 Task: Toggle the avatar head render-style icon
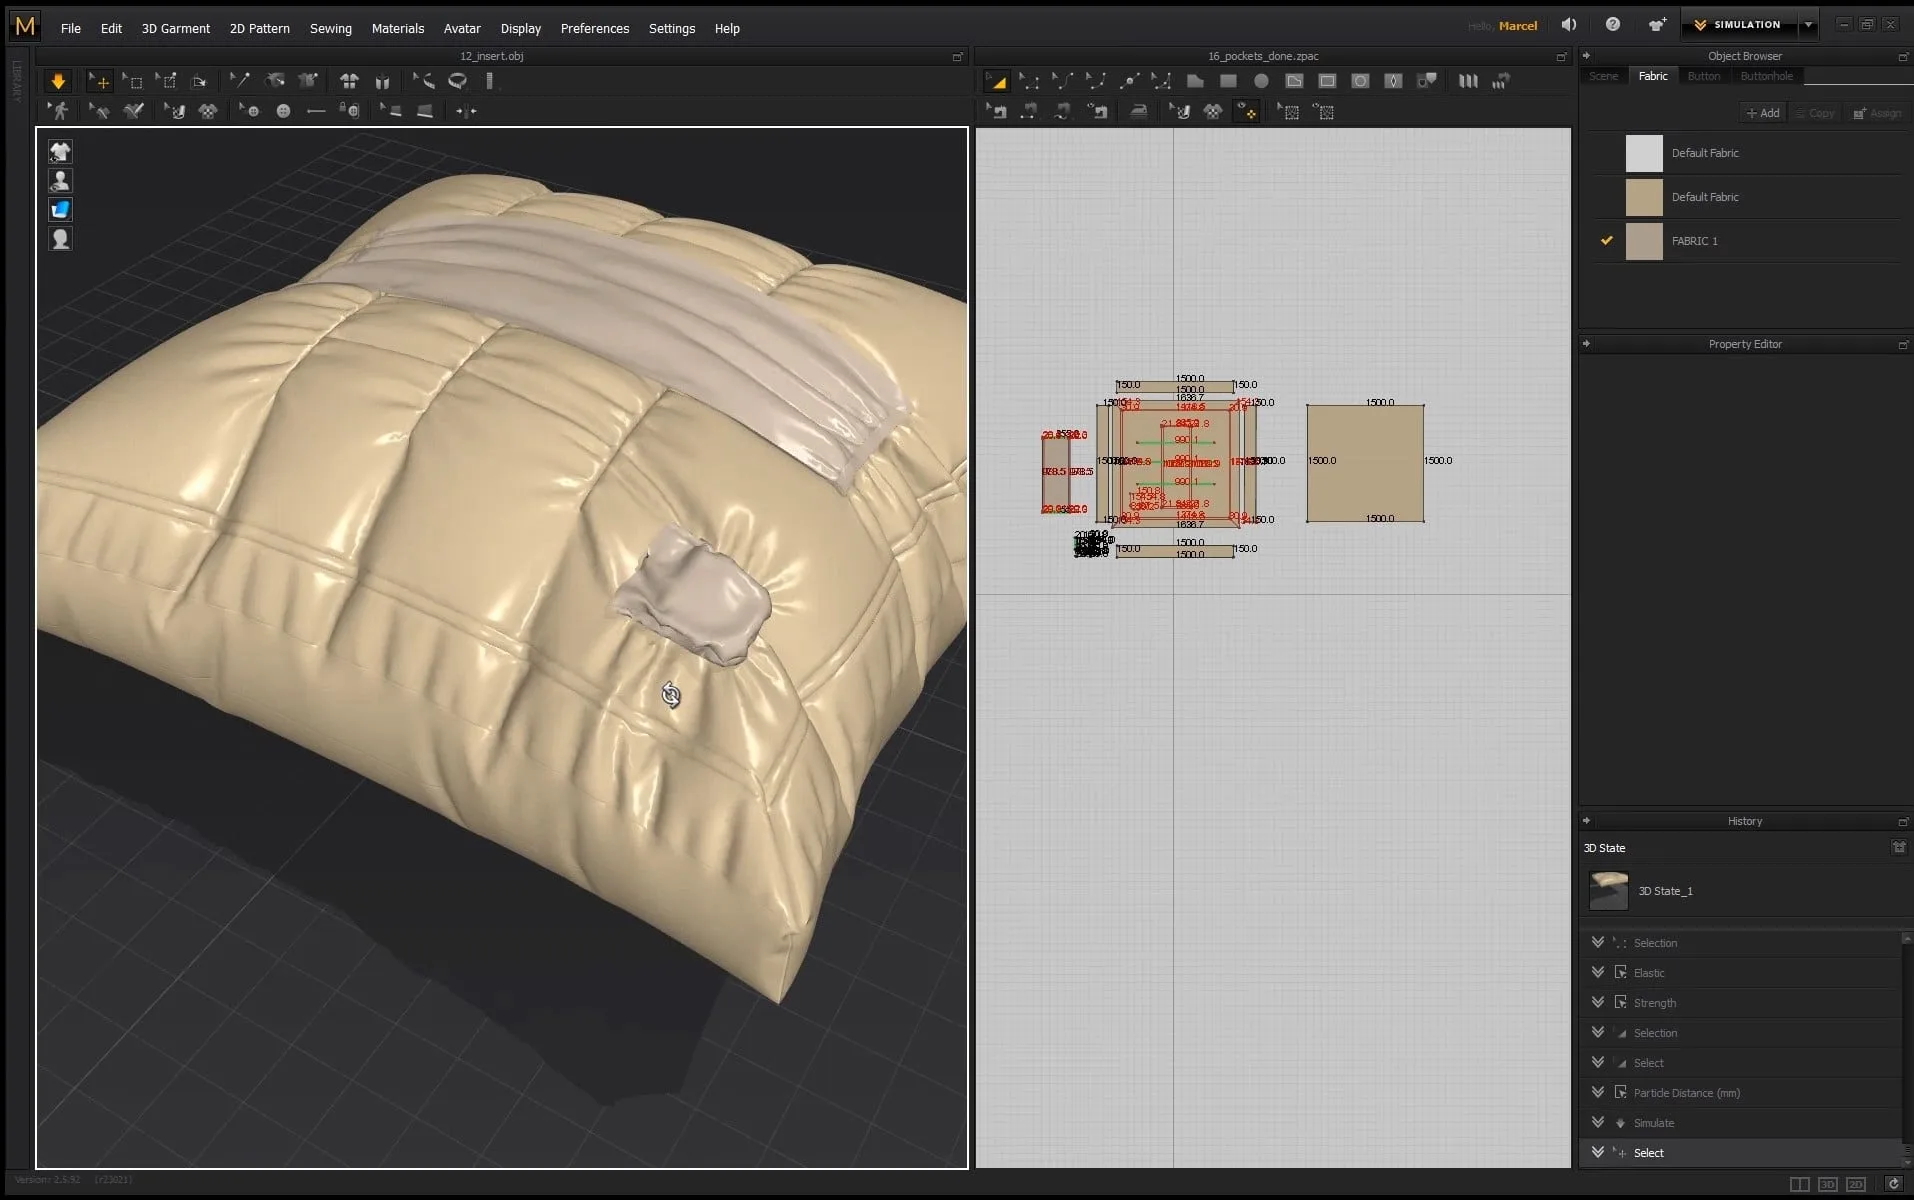click(x=60, y=238)
